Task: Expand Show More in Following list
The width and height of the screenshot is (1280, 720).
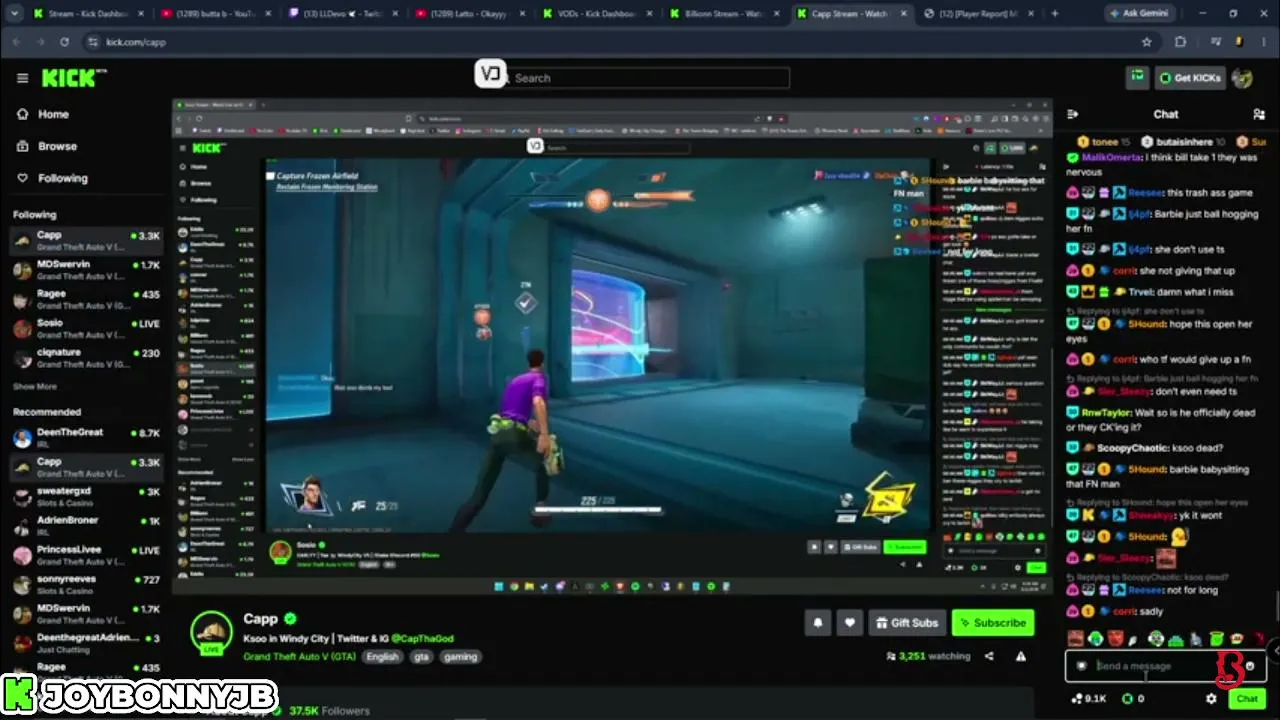Action: (35, 387)
